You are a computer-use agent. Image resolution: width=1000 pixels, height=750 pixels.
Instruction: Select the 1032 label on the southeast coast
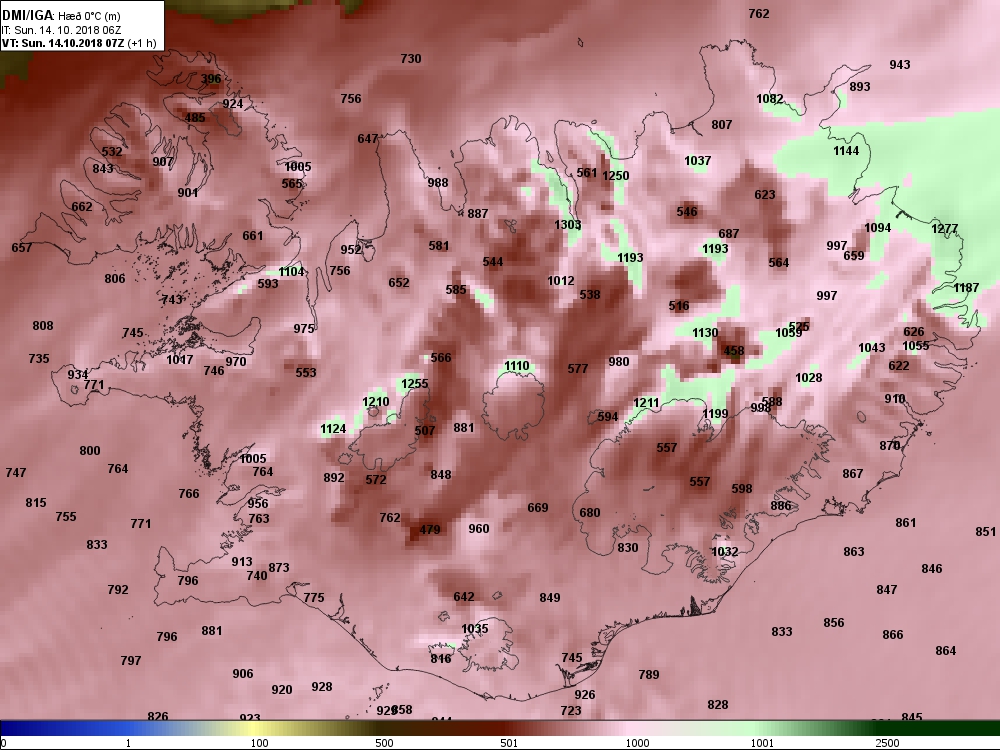tap(724, 552)
